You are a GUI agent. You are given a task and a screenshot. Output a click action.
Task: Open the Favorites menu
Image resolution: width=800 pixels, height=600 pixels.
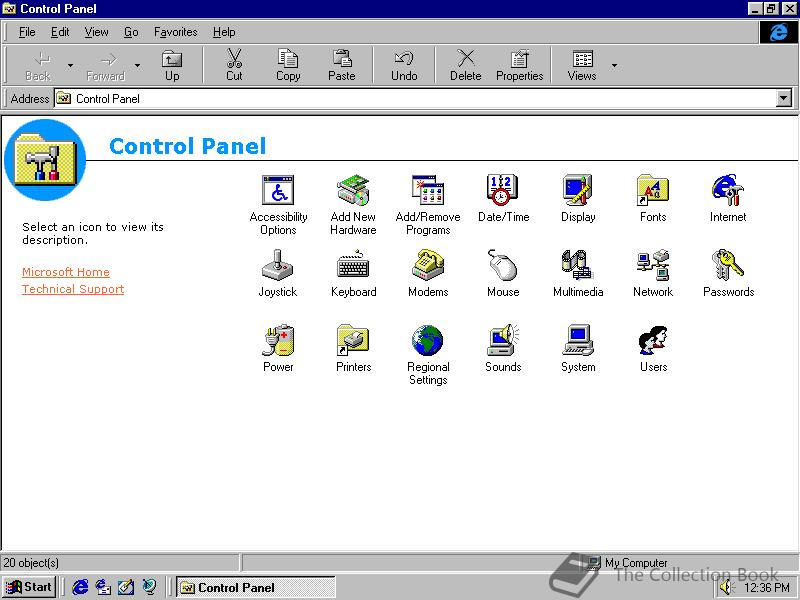(x=176, y=32)
